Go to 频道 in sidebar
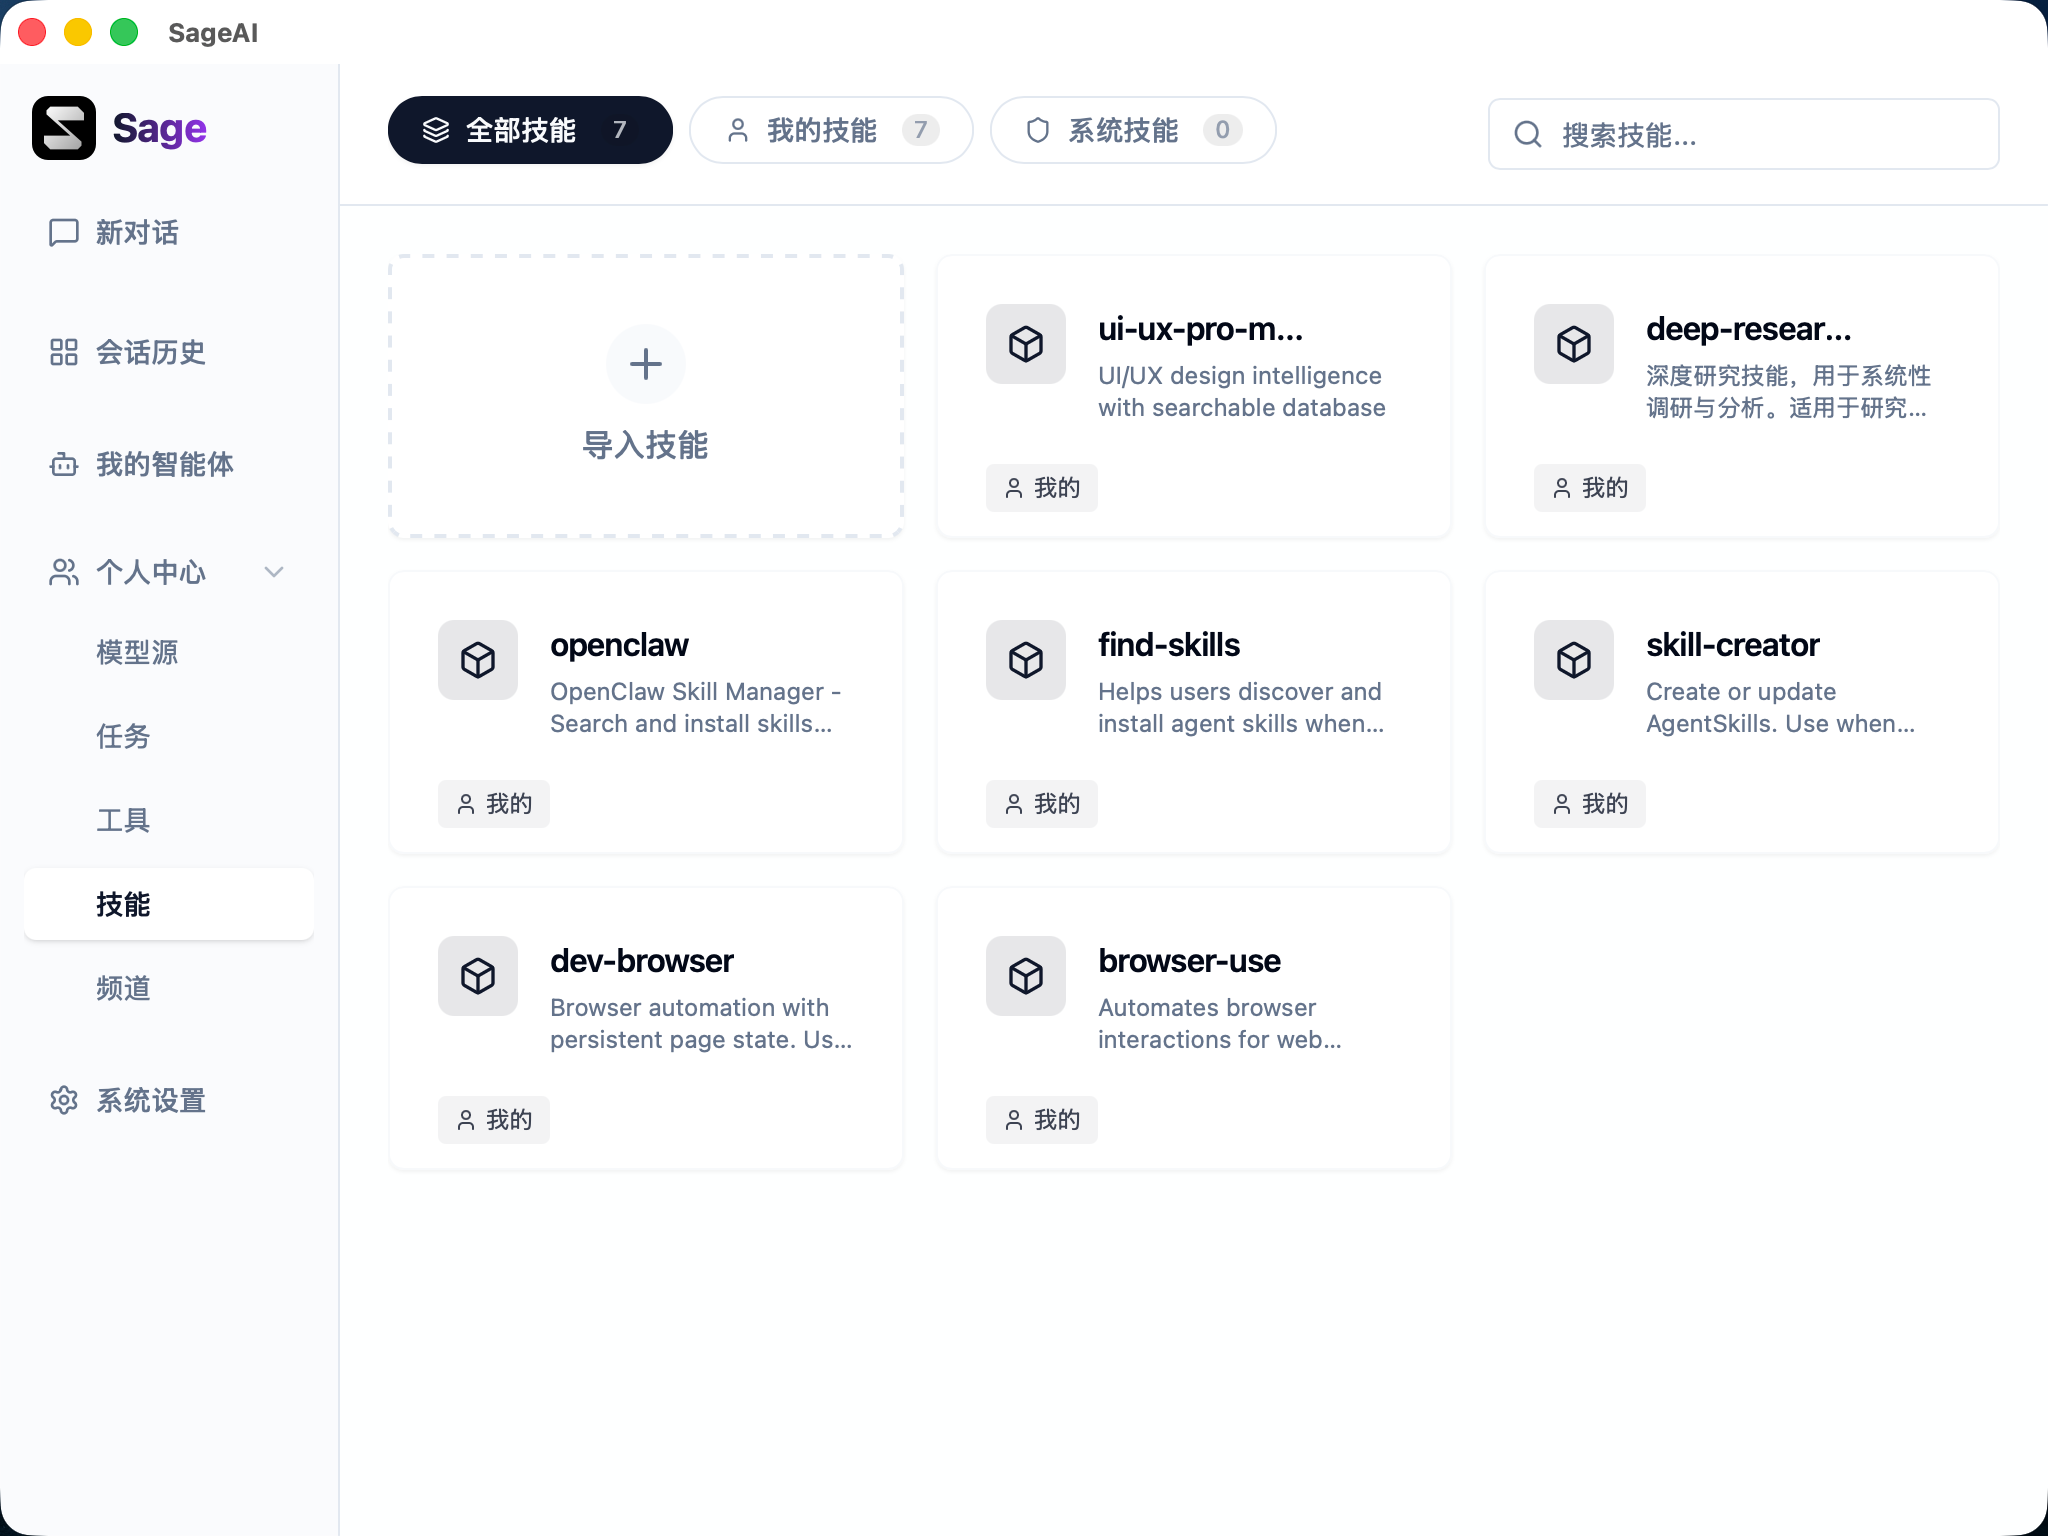The height and width of the screenshot is (1536, 2048). click(x=123, y=988)
